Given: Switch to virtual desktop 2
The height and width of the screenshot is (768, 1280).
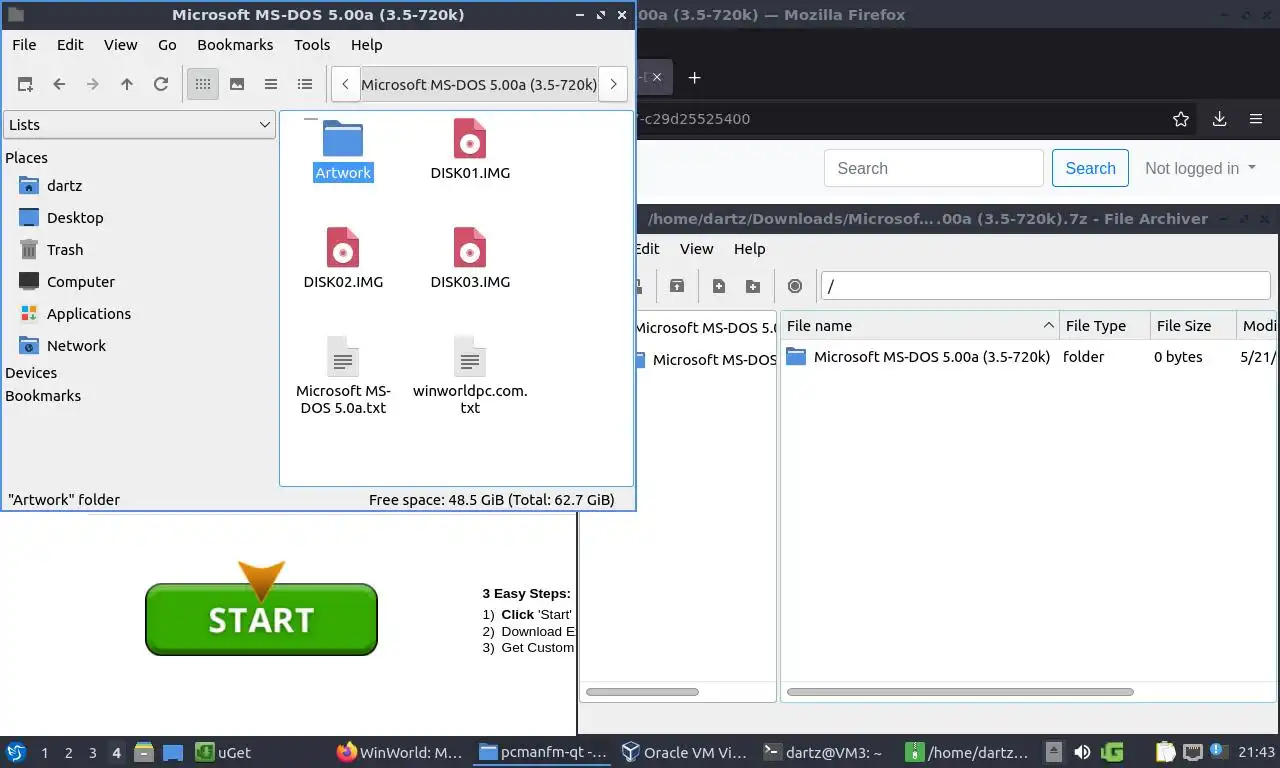Looking at the screenshot, I should pyautogui.click(x=69, y=753).
